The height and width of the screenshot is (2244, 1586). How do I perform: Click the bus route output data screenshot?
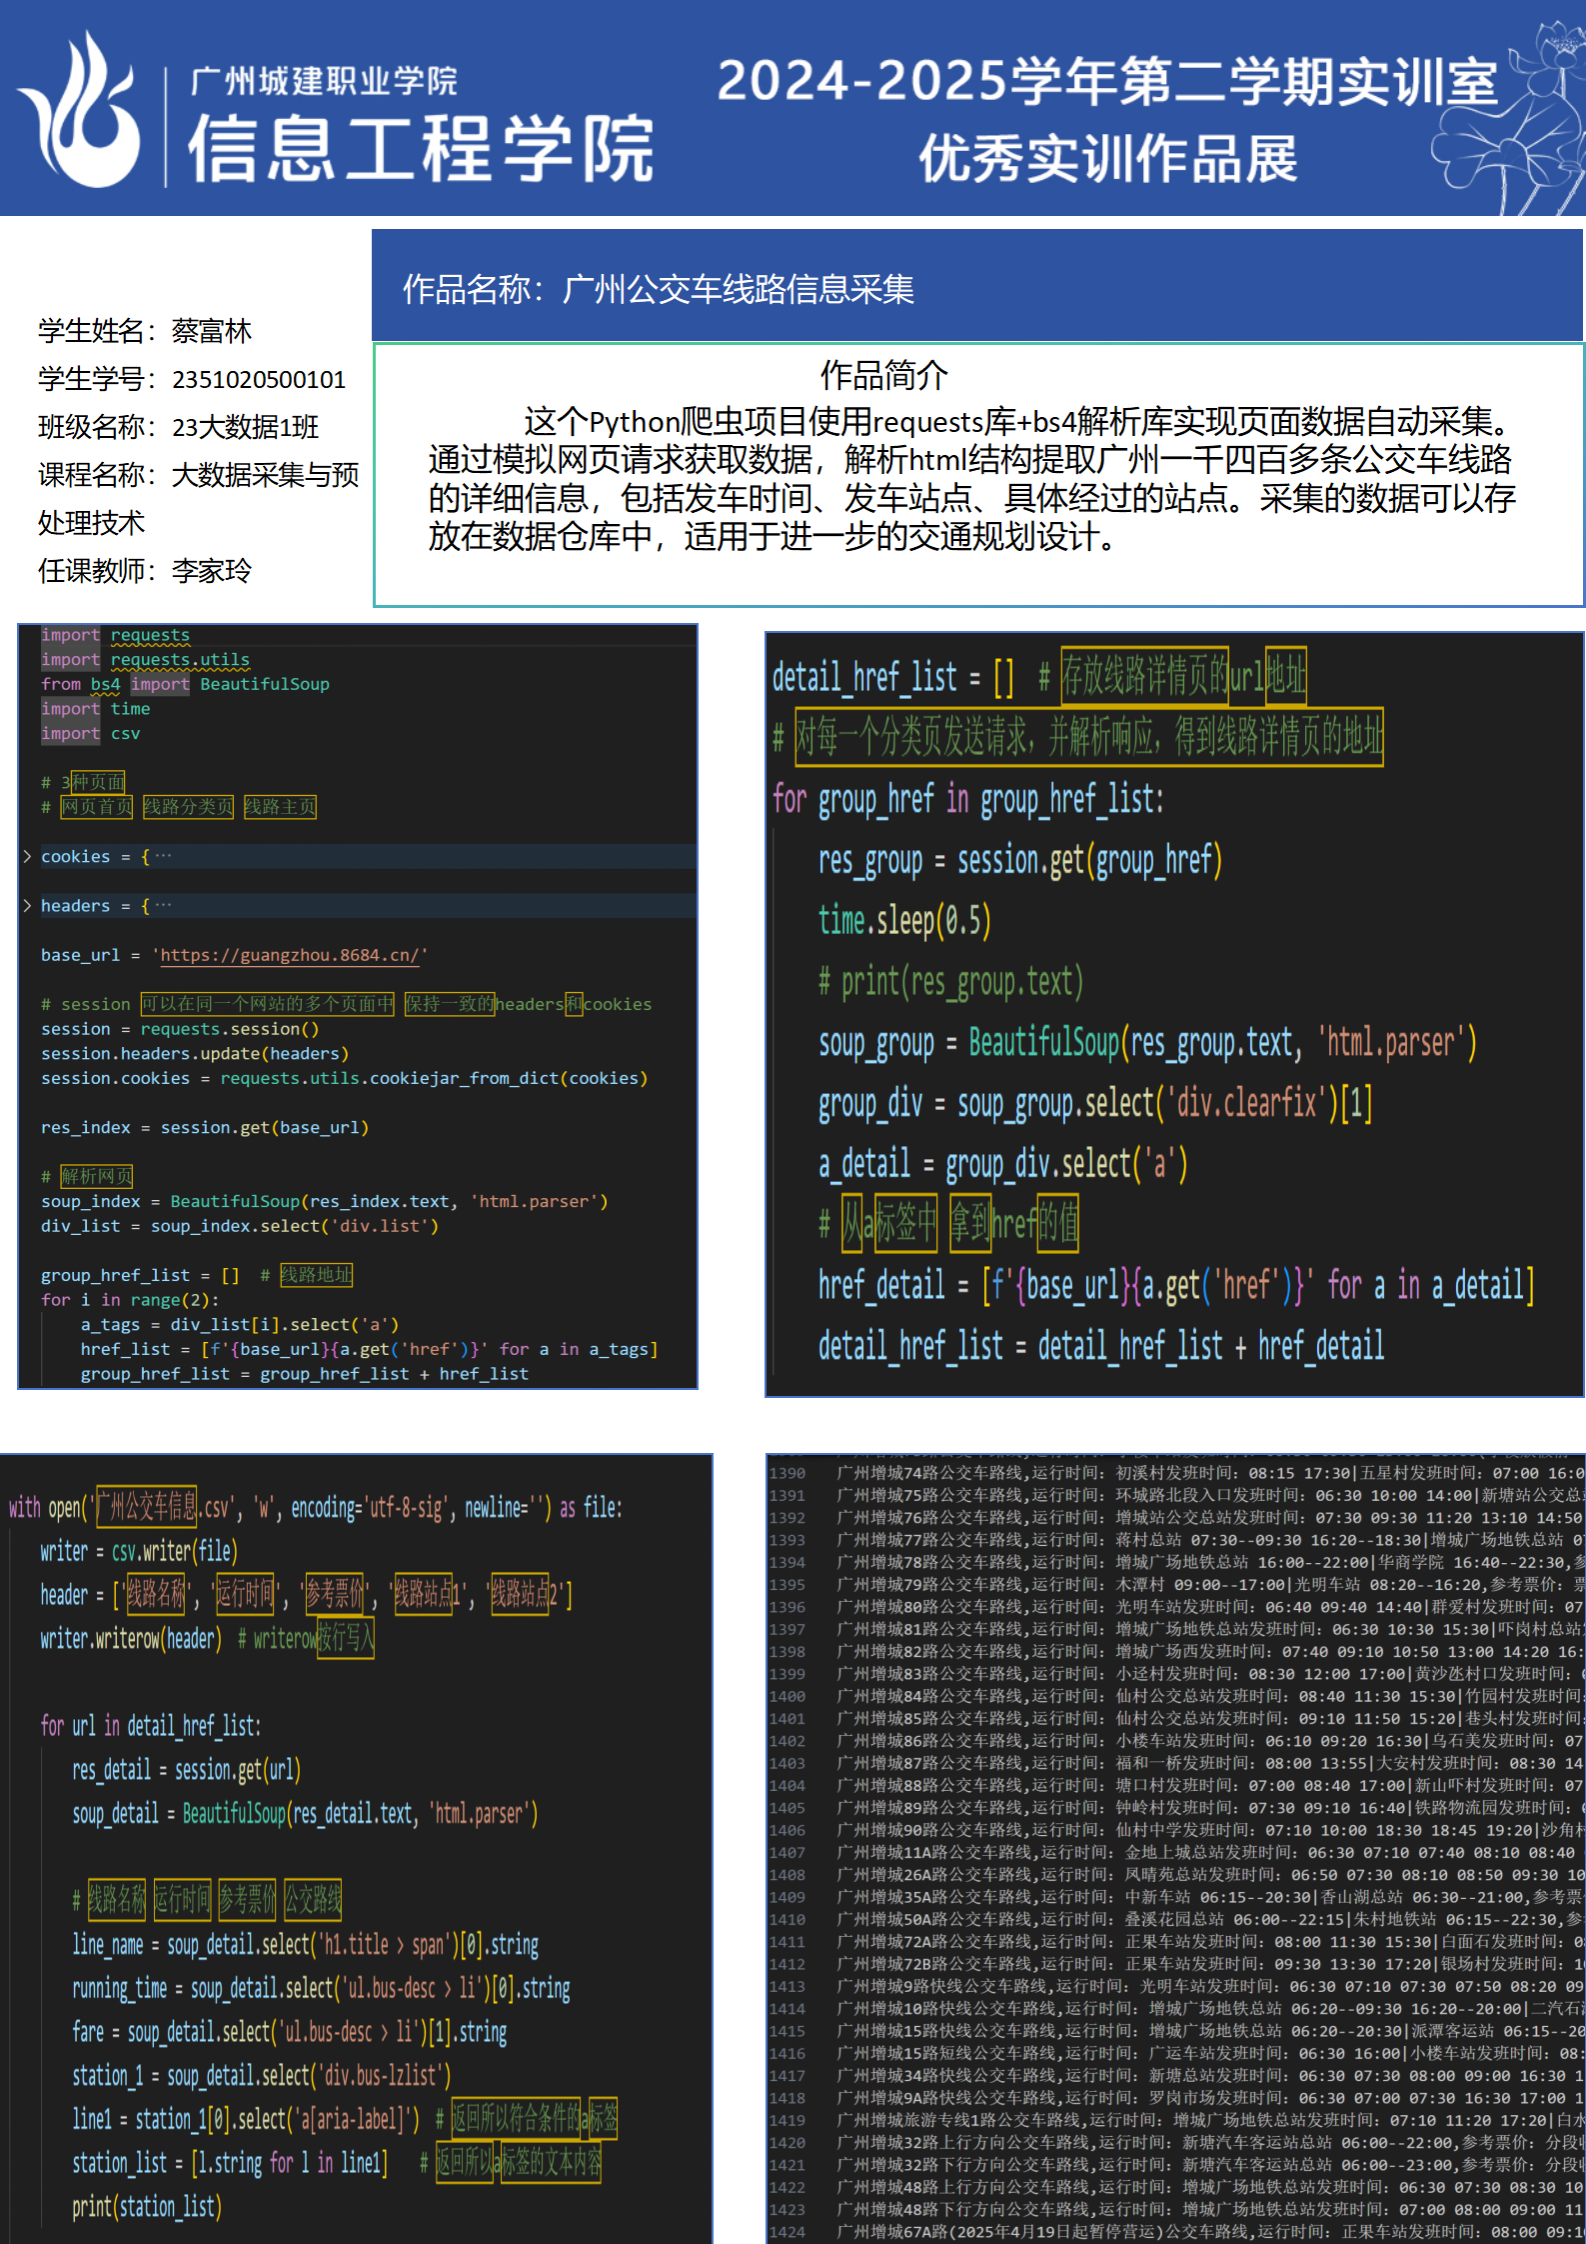tap(1174, 1848)
